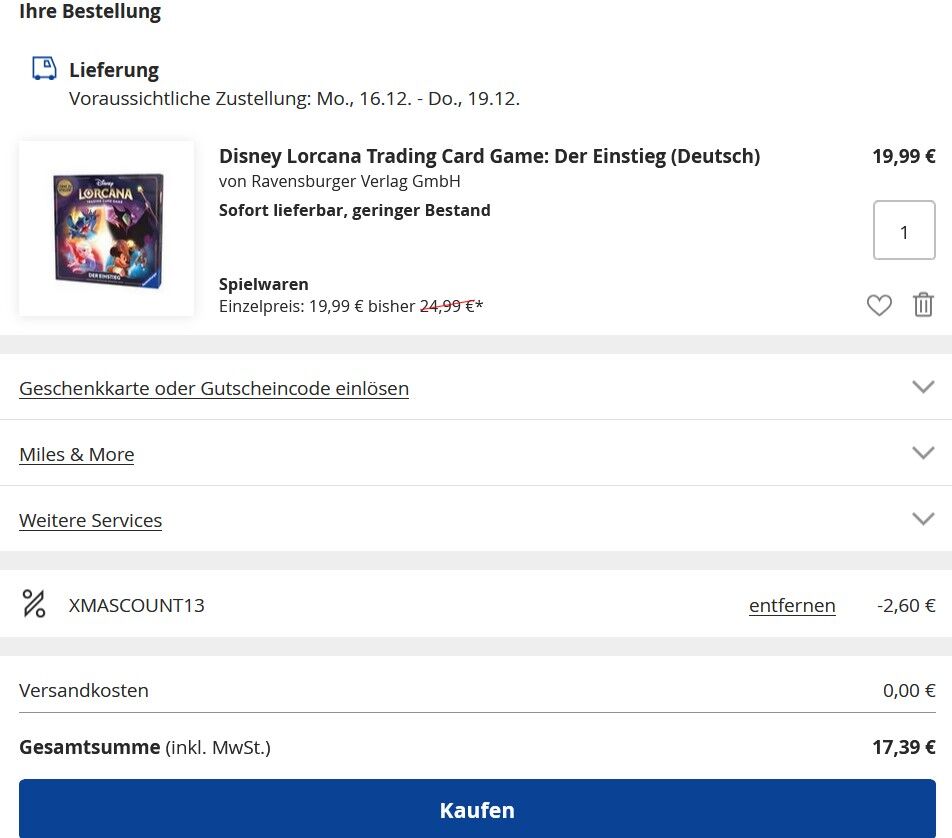Viewport: 952px width, 838px height.
Task: Click the trash can delete icon
Action: click(923, 304)
